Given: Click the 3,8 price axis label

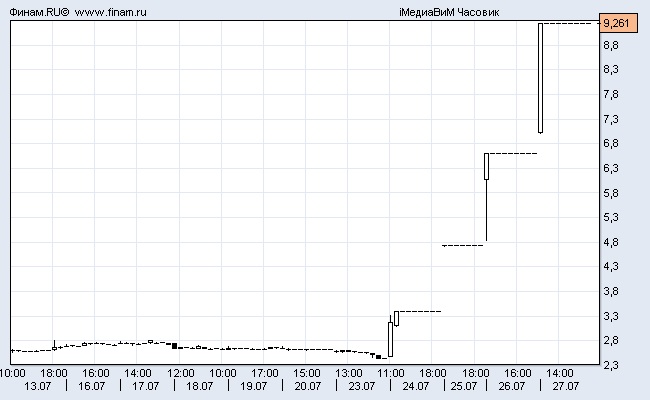Looking at the screenshot, I should (x=611, y=291).
